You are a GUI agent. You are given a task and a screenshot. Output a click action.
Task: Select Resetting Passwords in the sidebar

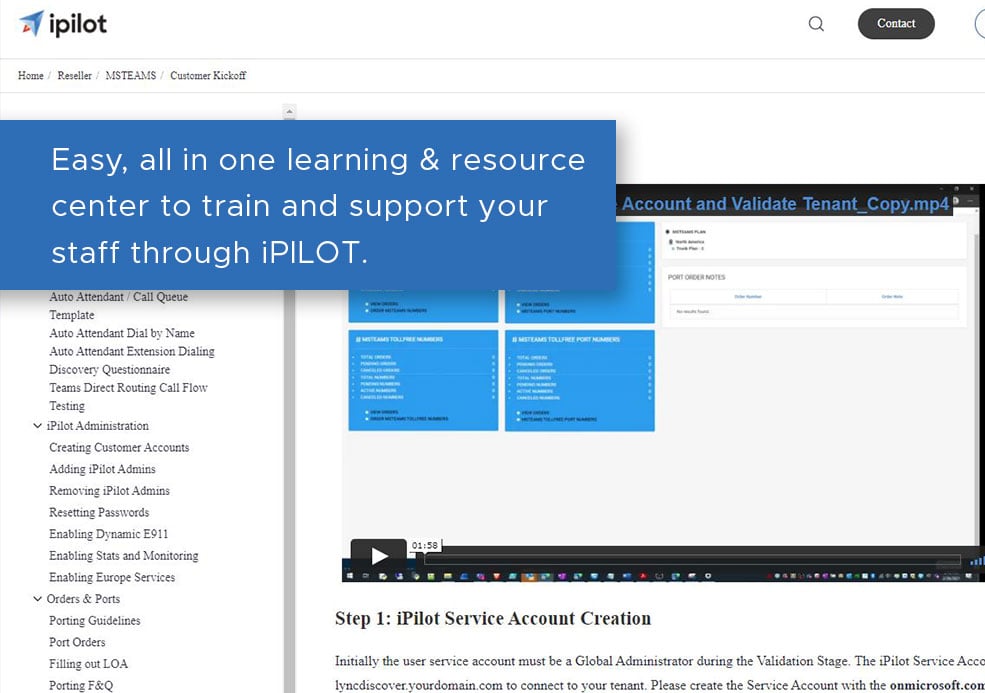click(x=98, y=512)
